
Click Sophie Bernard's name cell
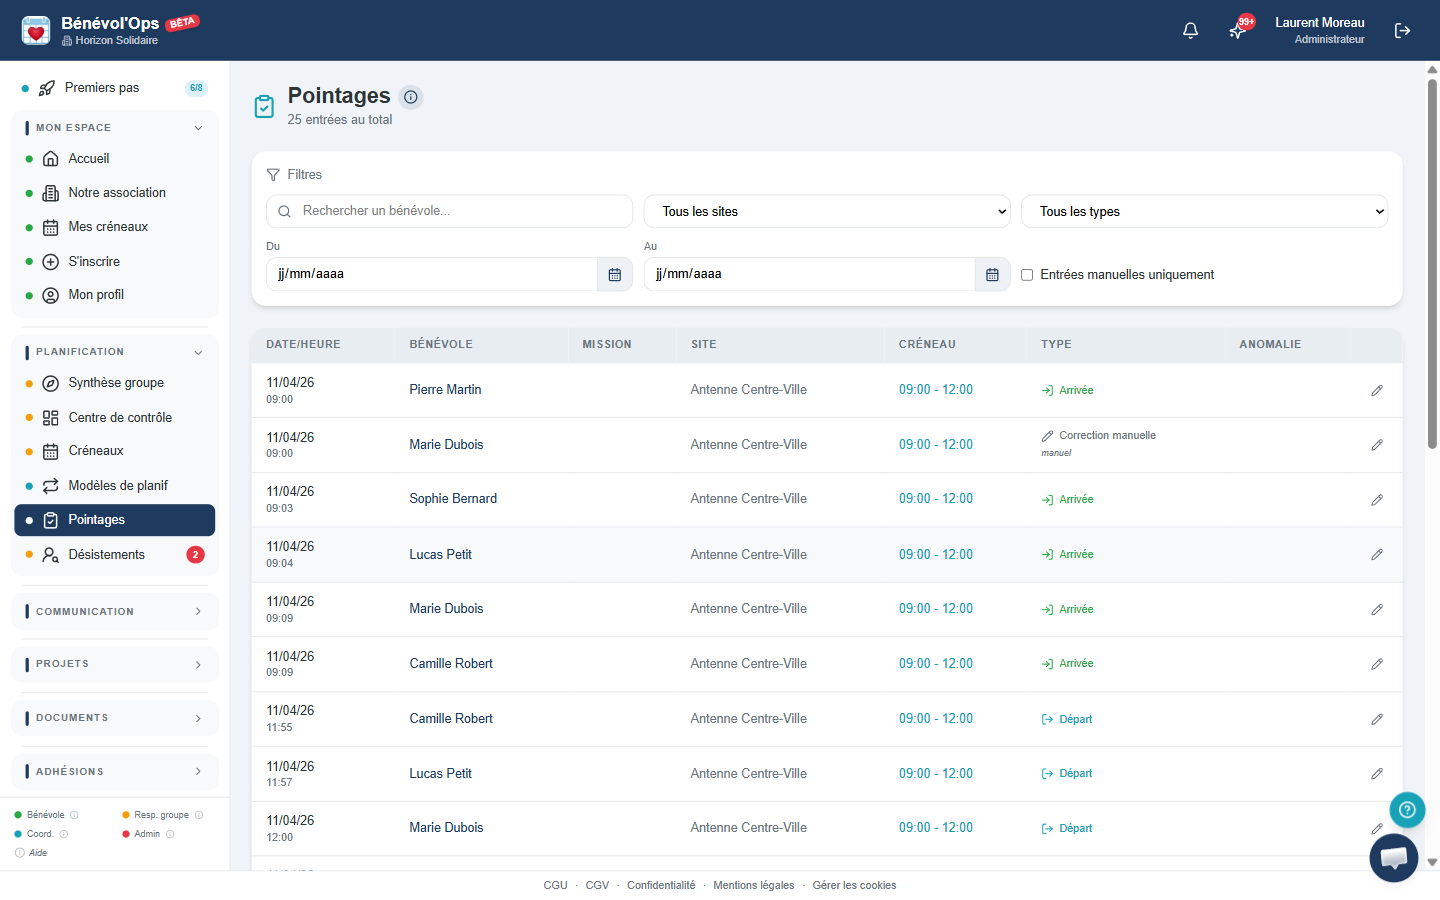click(x=453, y=499)
